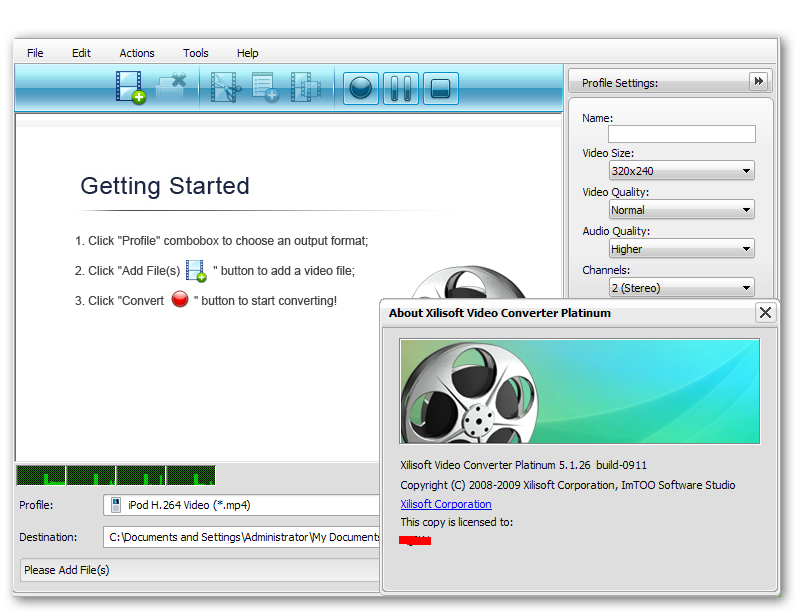Image resolution: width=796 pixels, height=612 pixels.
Task: Click the Remove file toolbar icon
Action: [171, 87]
